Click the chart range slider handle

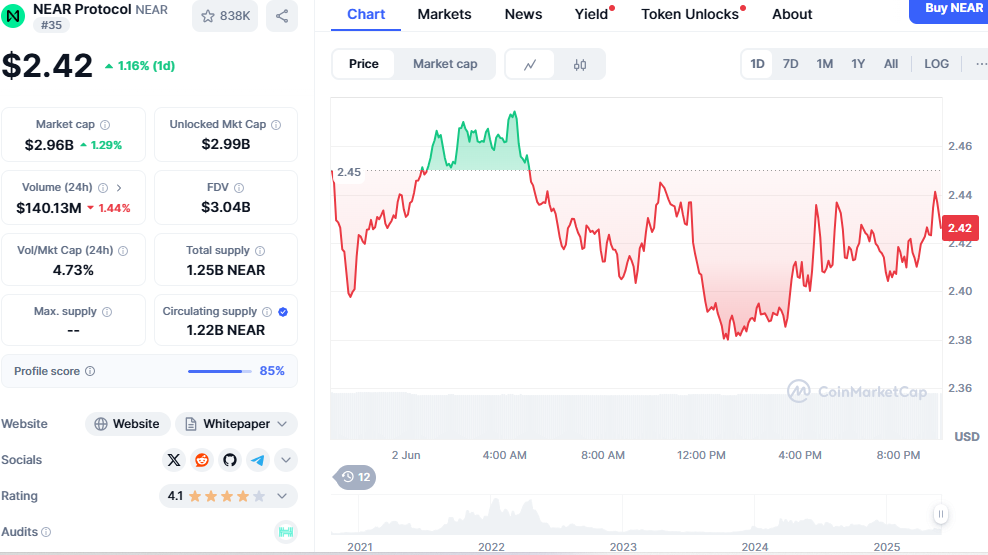click(x=940, y=514)
